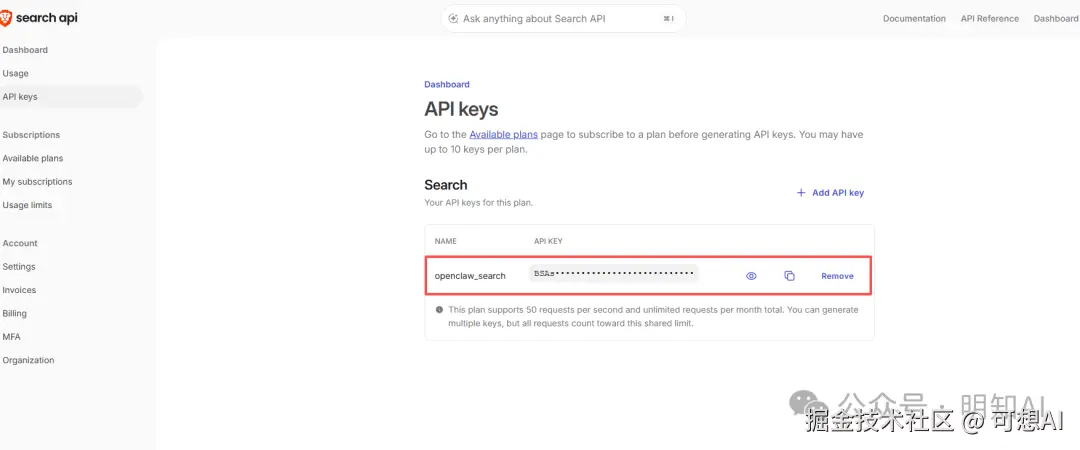Click the NAME column header
Viewport: 1080px width, 450px height.
pyautogui.click(x=446, y=241)
